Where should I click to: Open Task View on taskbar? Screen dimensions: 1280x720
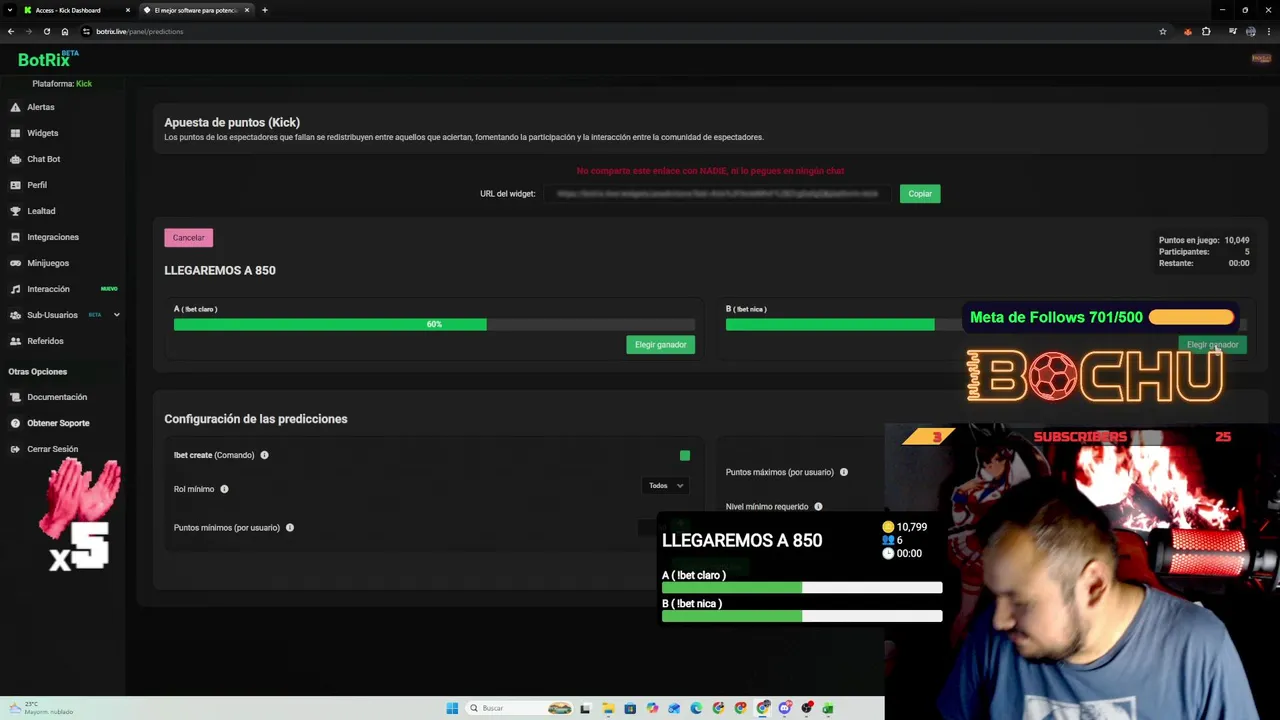[585, 708]
